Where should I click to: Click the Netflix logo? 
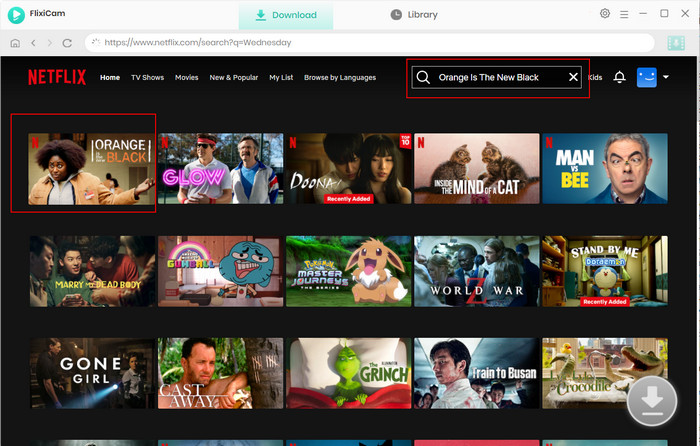pyautogui.click(x=57, y=77)
